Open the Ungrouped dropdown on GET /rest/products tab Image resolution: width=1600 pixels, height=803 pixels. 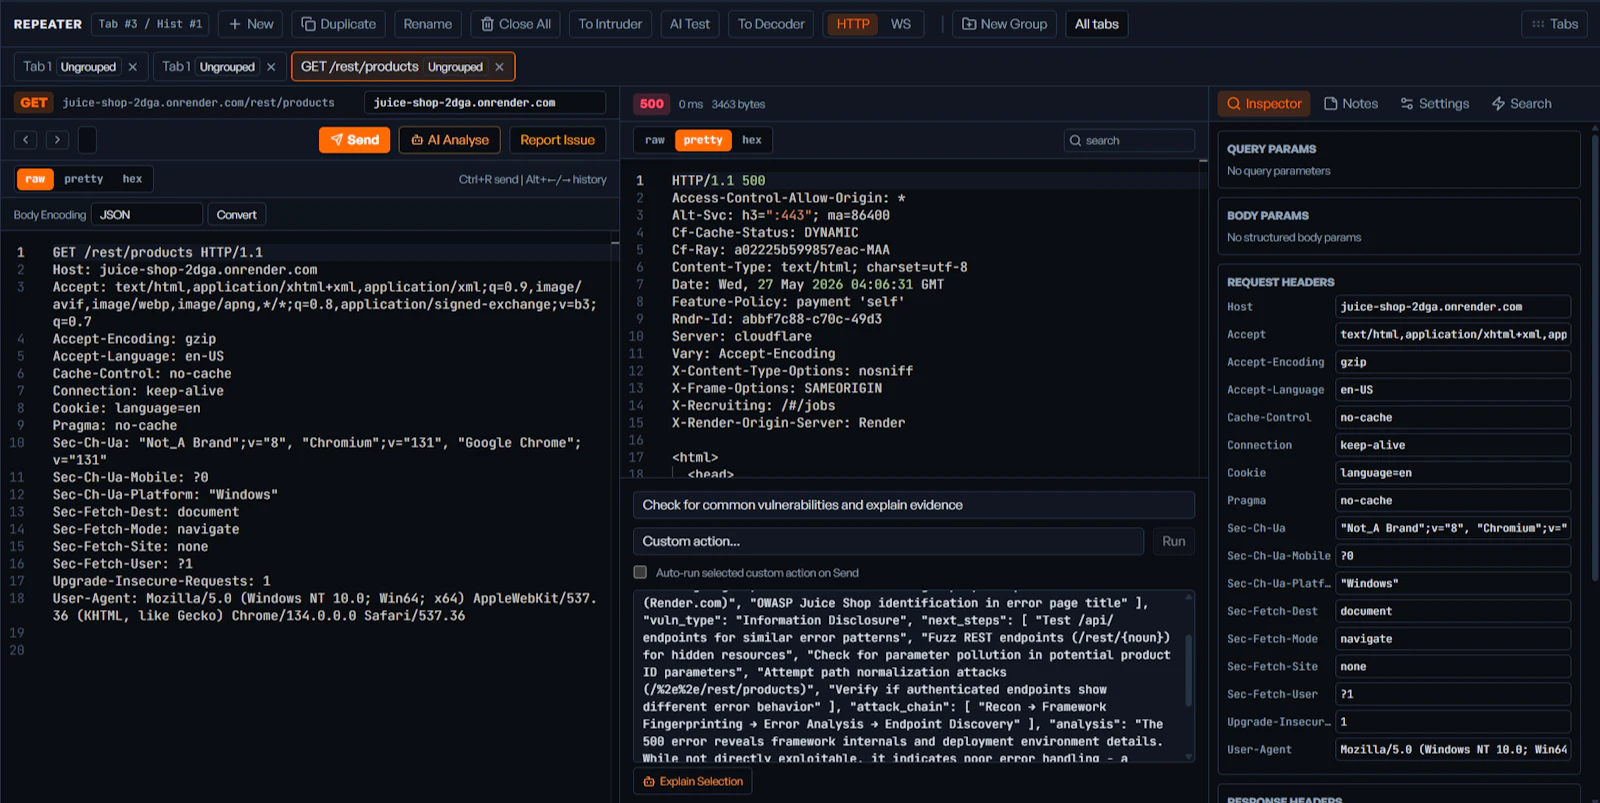[x=455, y=67]
